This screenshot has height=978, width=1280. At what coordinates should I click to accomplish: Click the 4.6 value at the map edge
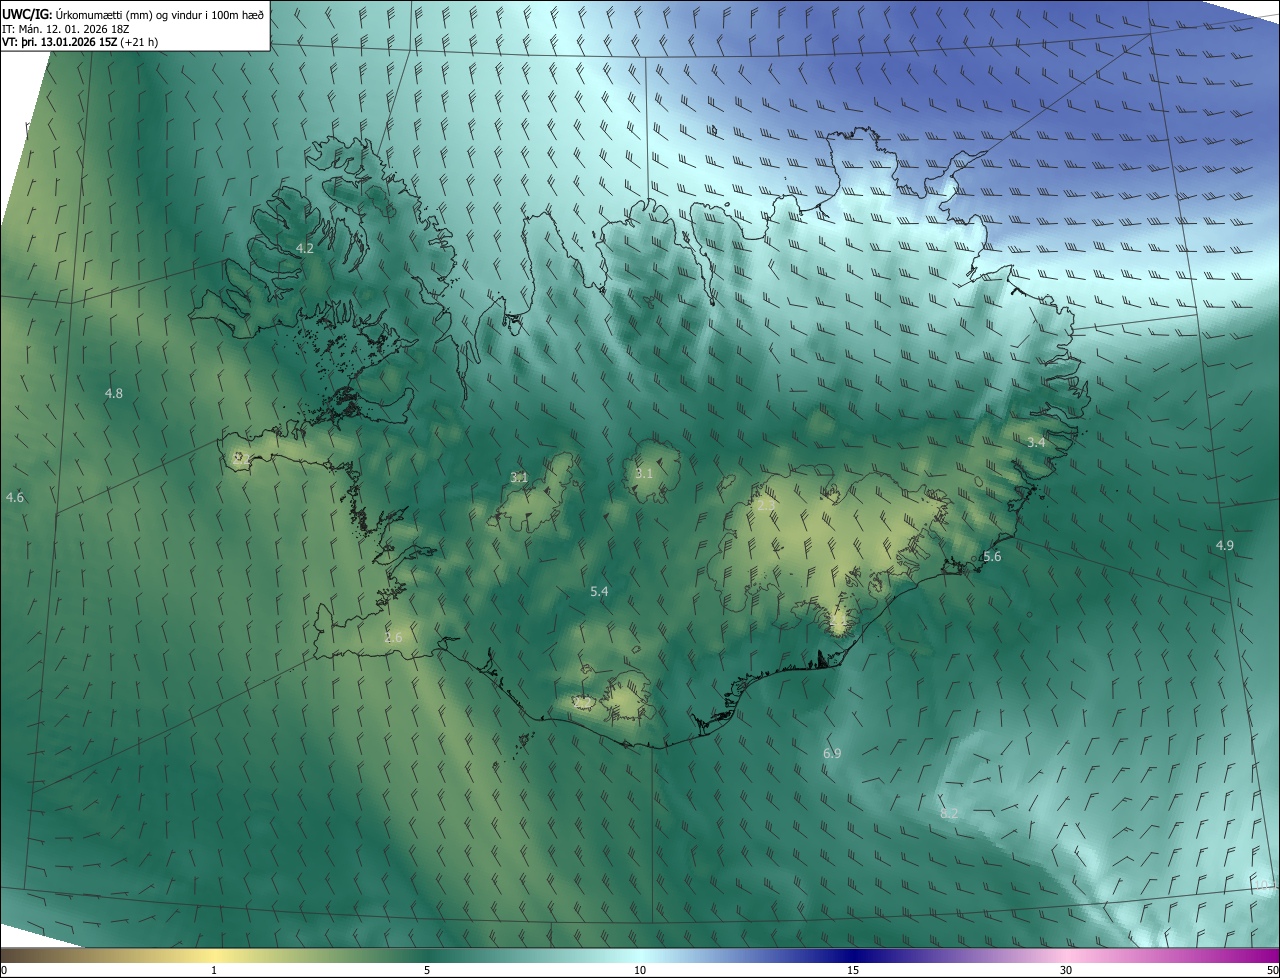tap(15, 497)
